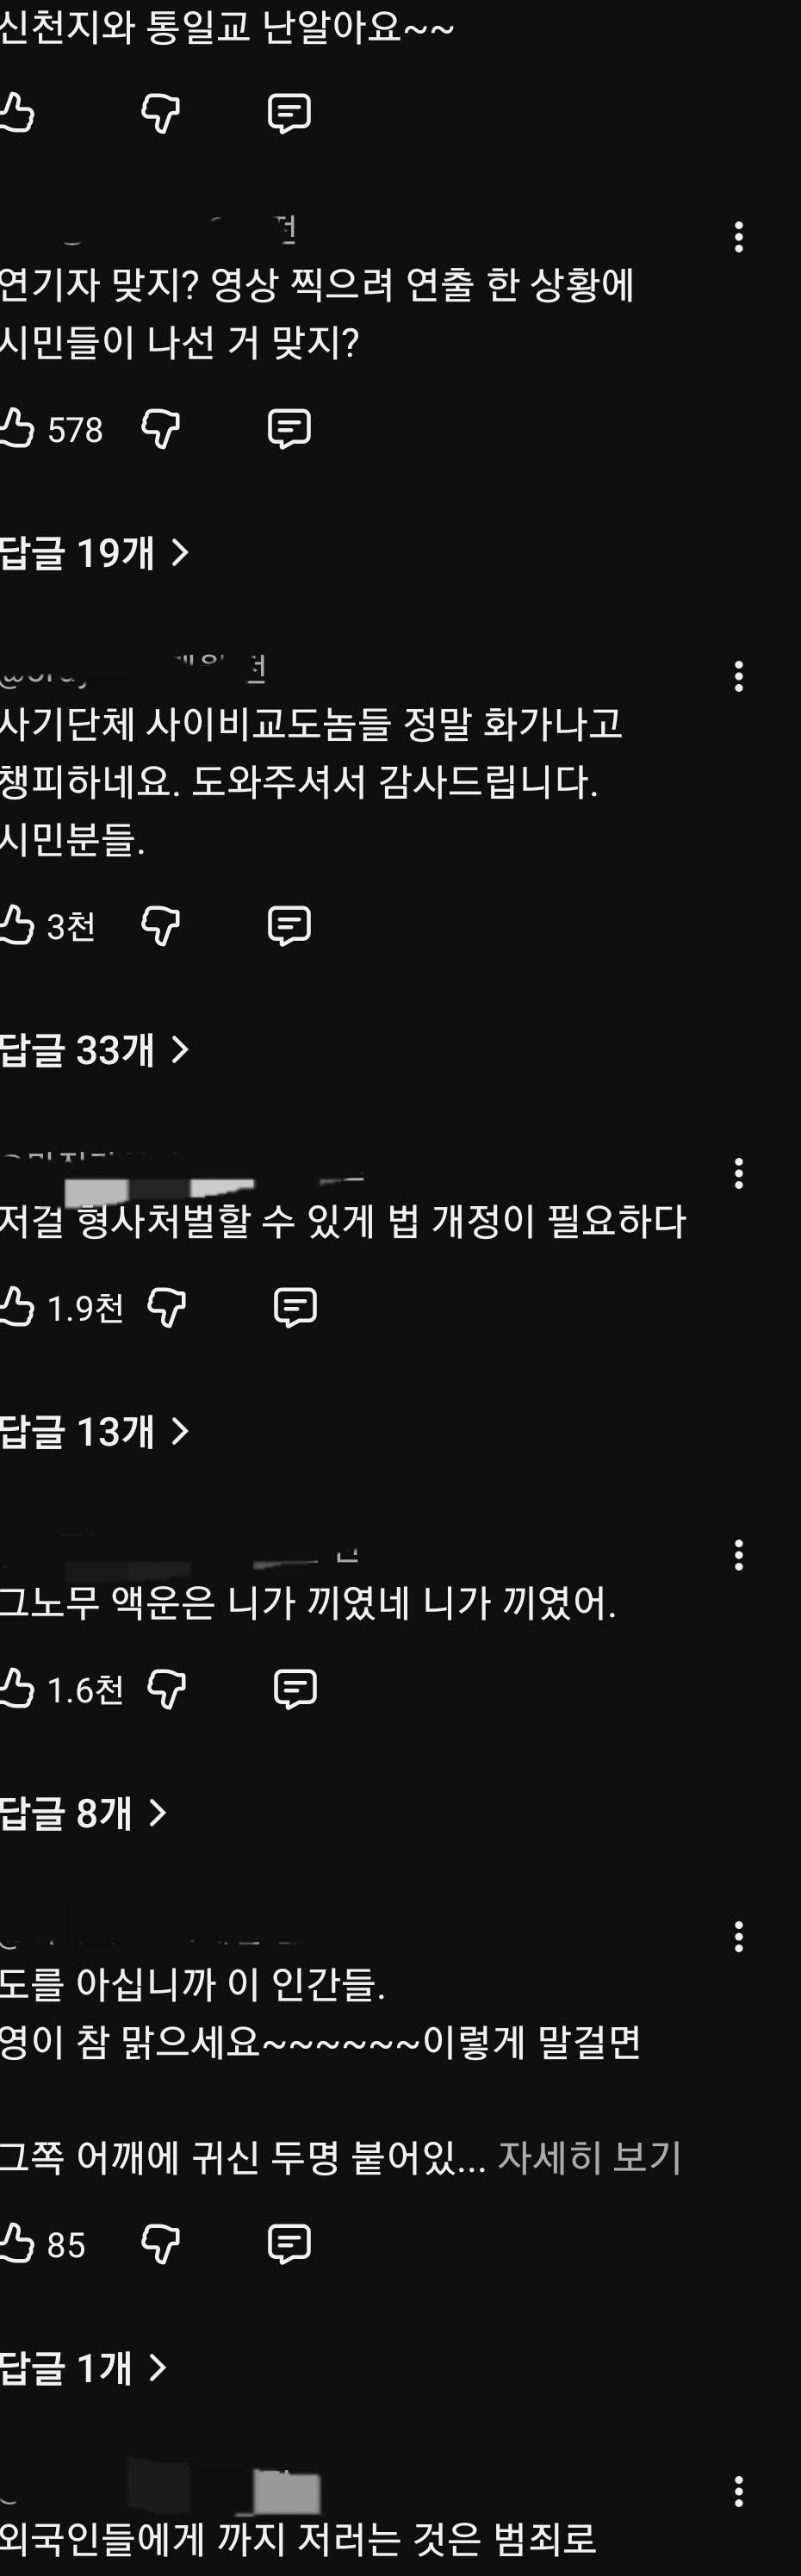Open menu for 그노무 액운은 comment
The height and width of the screenshot is (2576, 801).
[738, 1554]
